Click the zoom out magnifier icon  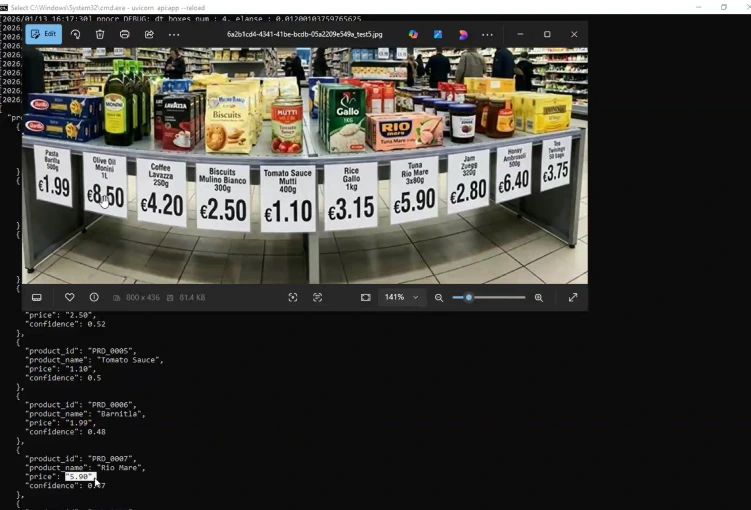tap(438, 297)
